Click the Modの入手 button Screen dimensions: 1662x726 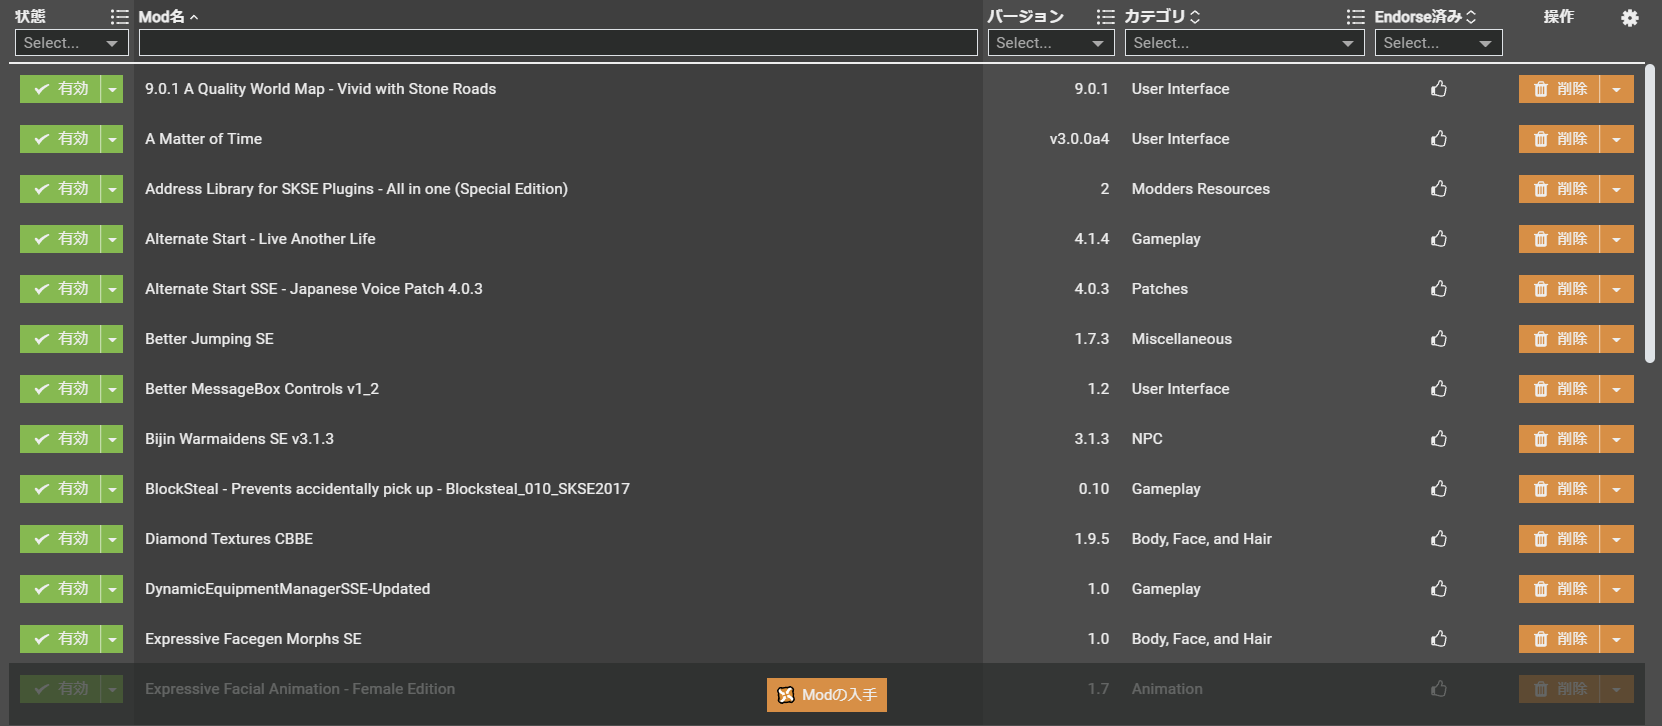(827, 695)
